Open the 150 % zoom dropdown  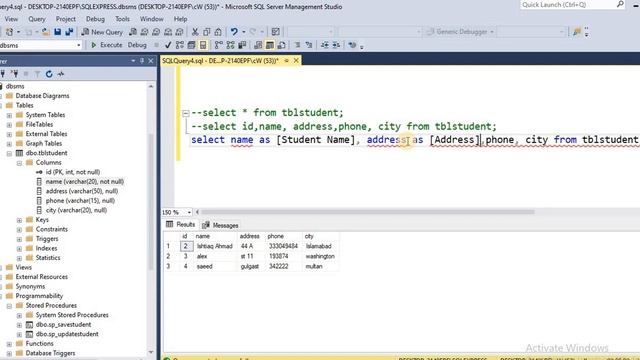click(x=189, y=212)
